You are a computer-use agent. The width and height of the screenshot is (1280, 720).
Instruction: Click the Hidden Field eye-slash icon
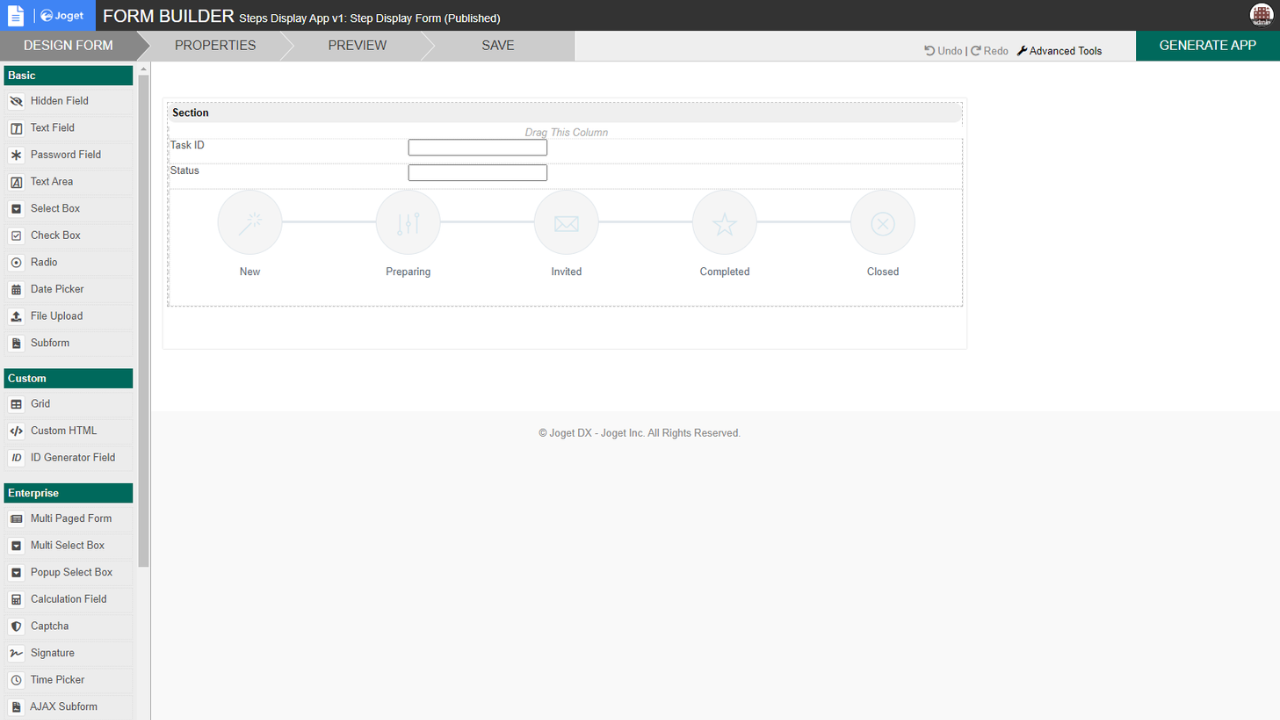(16, 101)
